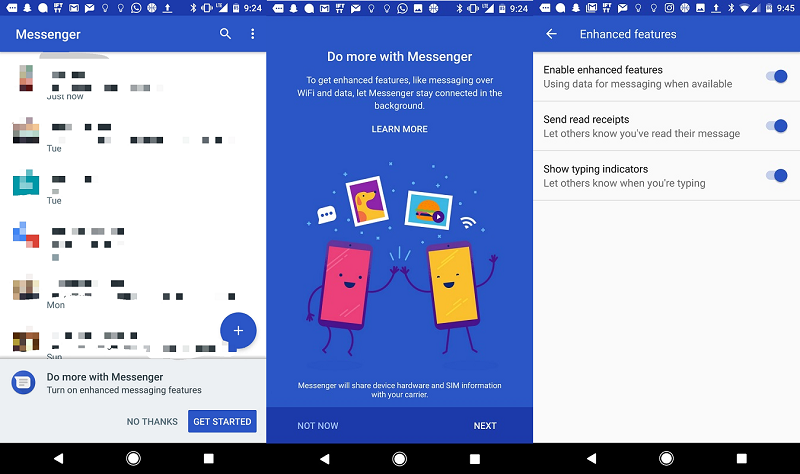Click 'Turn on enhanced messaging features' text

pos(124,390)
